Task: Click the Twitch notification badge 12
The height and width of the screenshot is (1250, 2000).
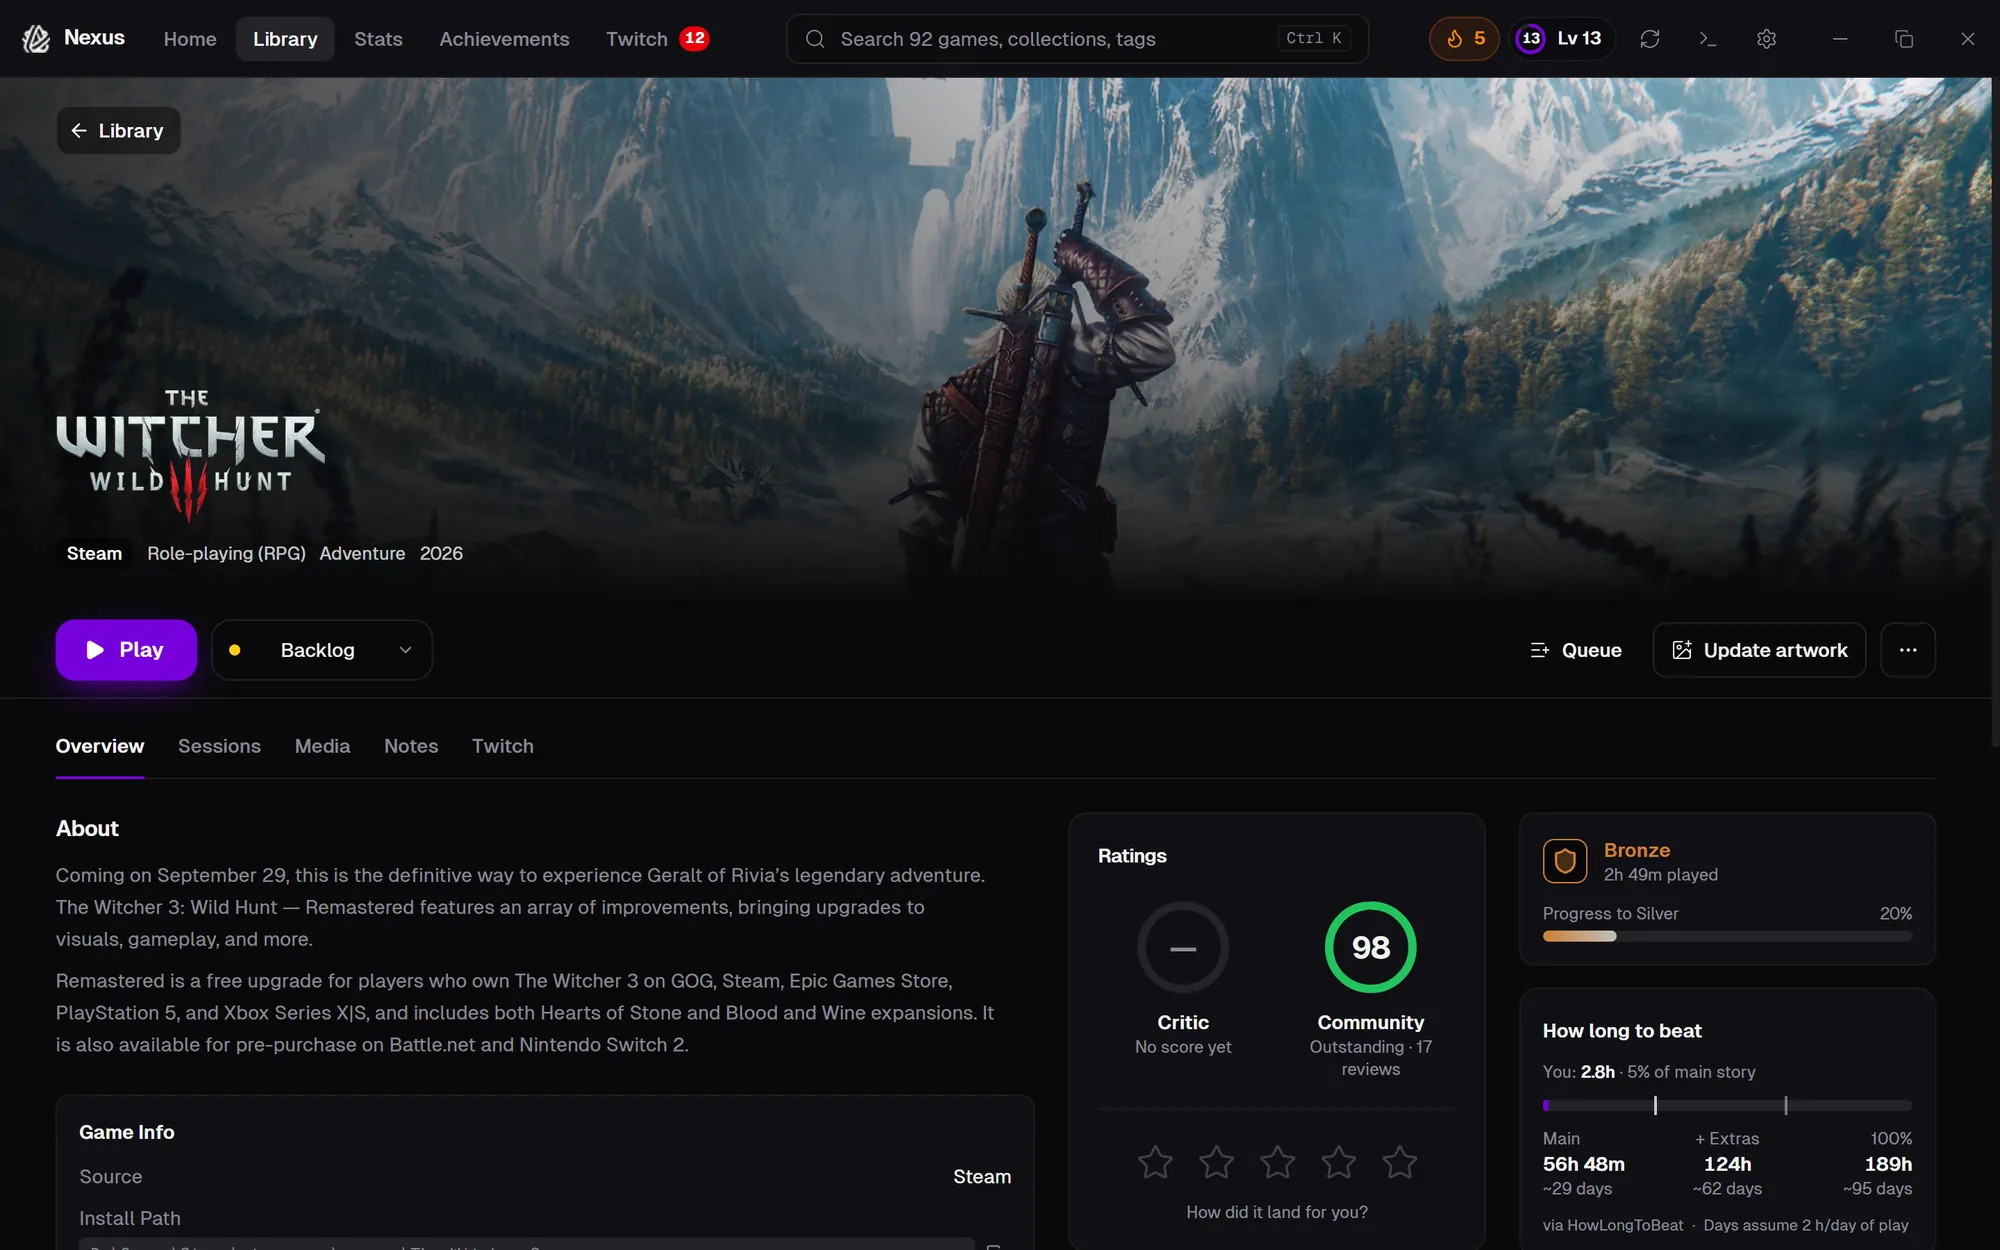Action: point(694,38)
